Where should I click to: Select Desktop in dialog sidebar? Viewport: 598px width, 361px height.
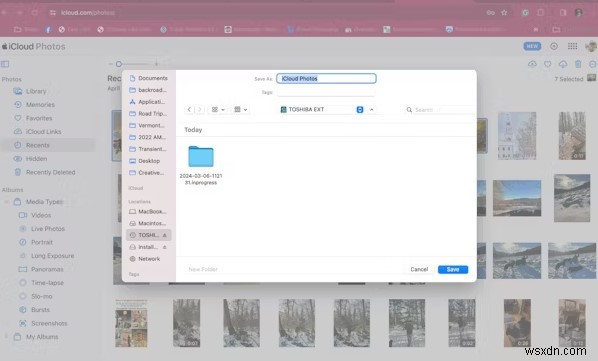(149, 161)
